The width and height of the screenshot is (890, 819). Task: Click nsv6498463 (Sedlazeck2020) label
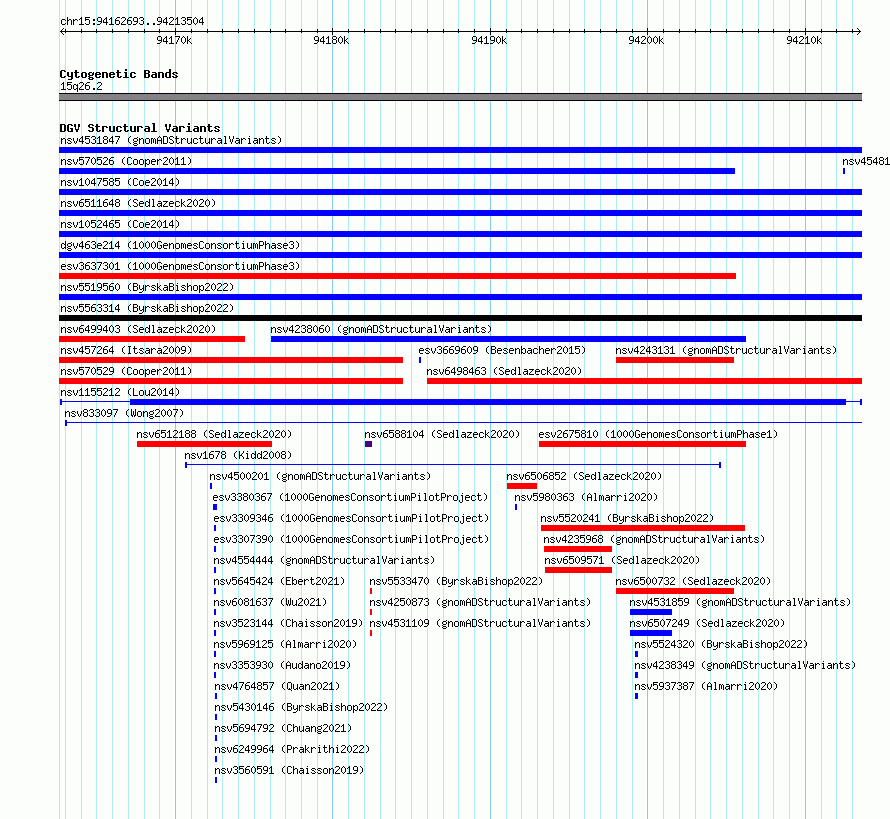tap(504, 371)
